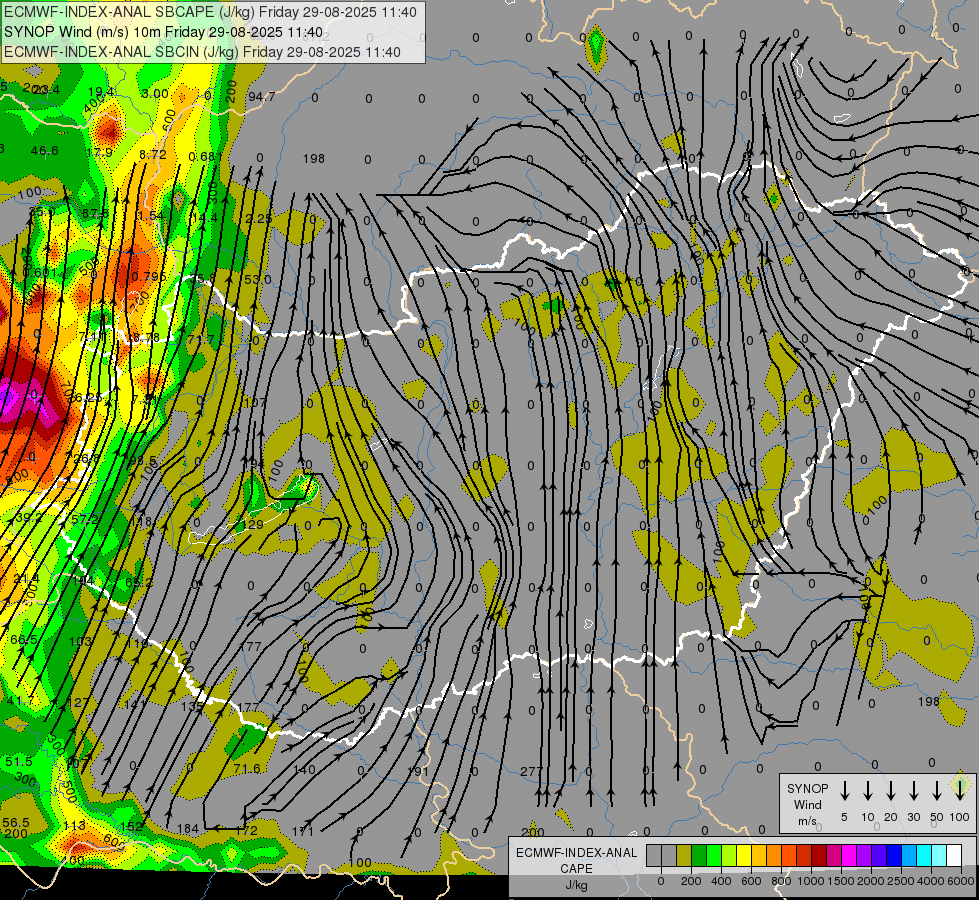The width and height of the screenshot is (979, 900).
Task: Click the SBCIN title line in the header
Action: [202, 52]
